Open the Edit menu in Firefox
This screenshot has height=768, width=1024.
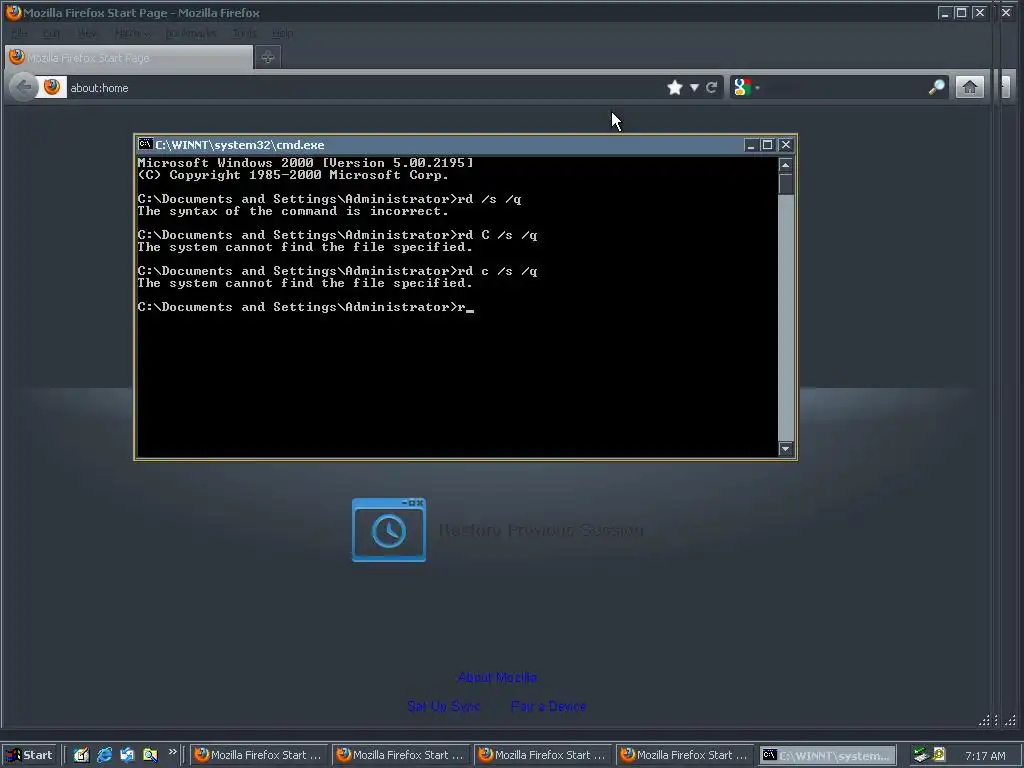pos(52,33)
